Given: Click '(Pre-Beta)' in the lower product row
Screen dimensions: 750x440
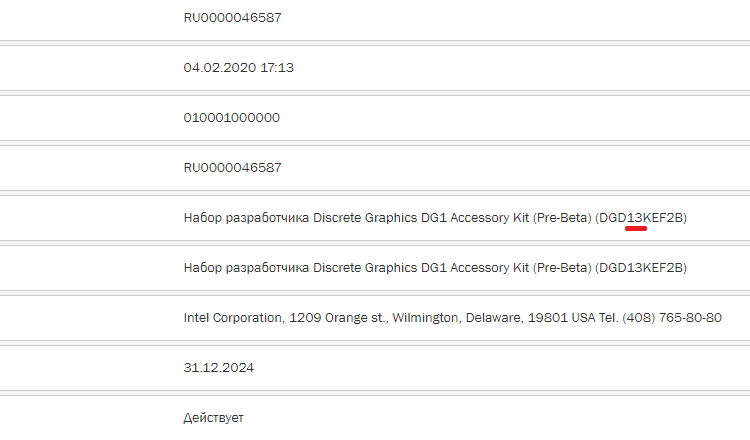Looking at the screenshot, I should pos(562,268).
